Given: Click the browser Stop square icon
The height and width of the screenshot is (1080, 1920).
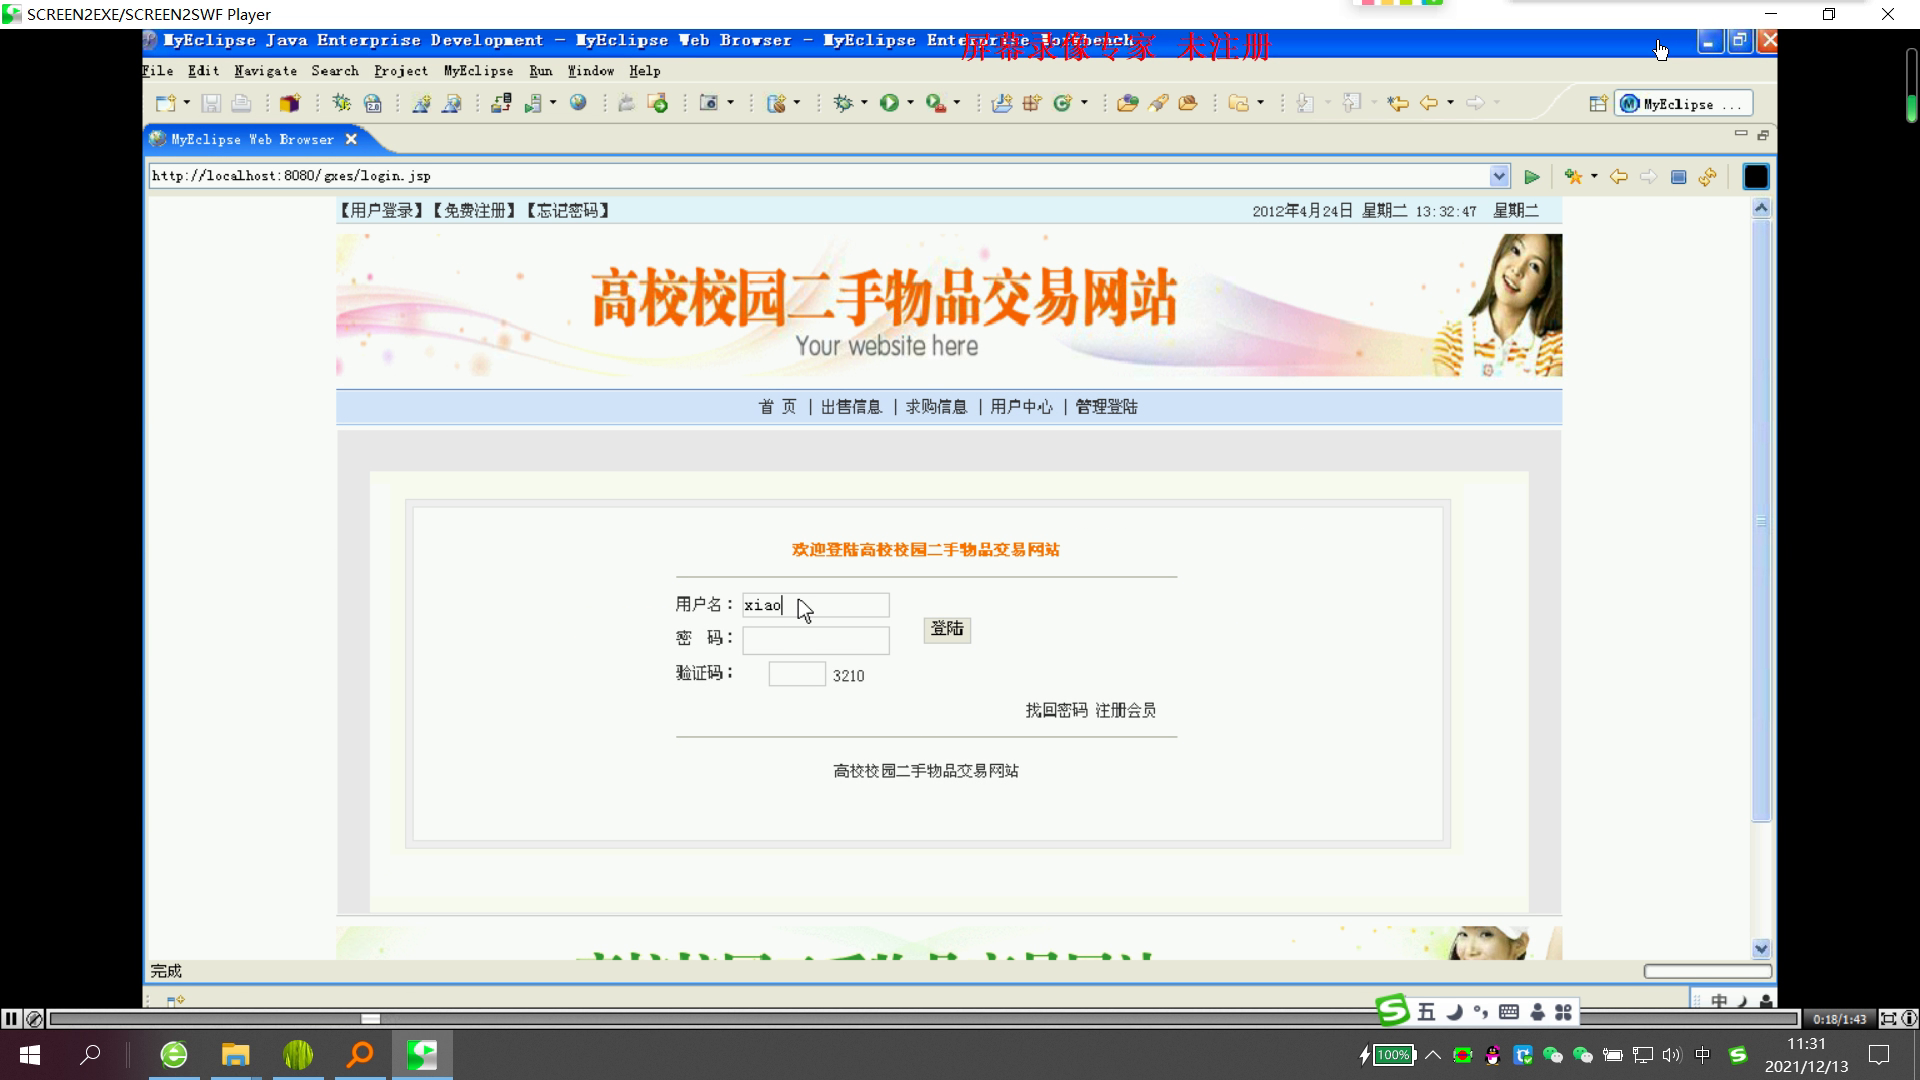Looking at the screenshot, I should 1679,177.
